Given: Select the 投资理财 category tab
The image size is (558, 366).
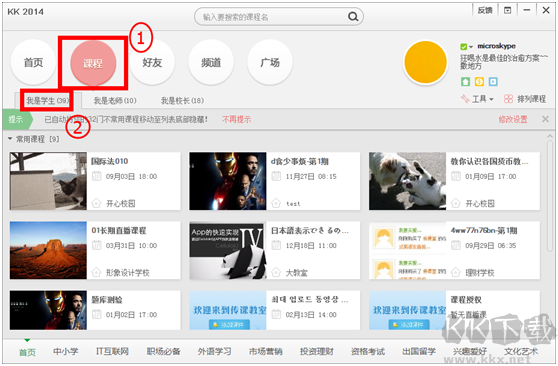Looking at the screenshot, I should tap(317, 351).
